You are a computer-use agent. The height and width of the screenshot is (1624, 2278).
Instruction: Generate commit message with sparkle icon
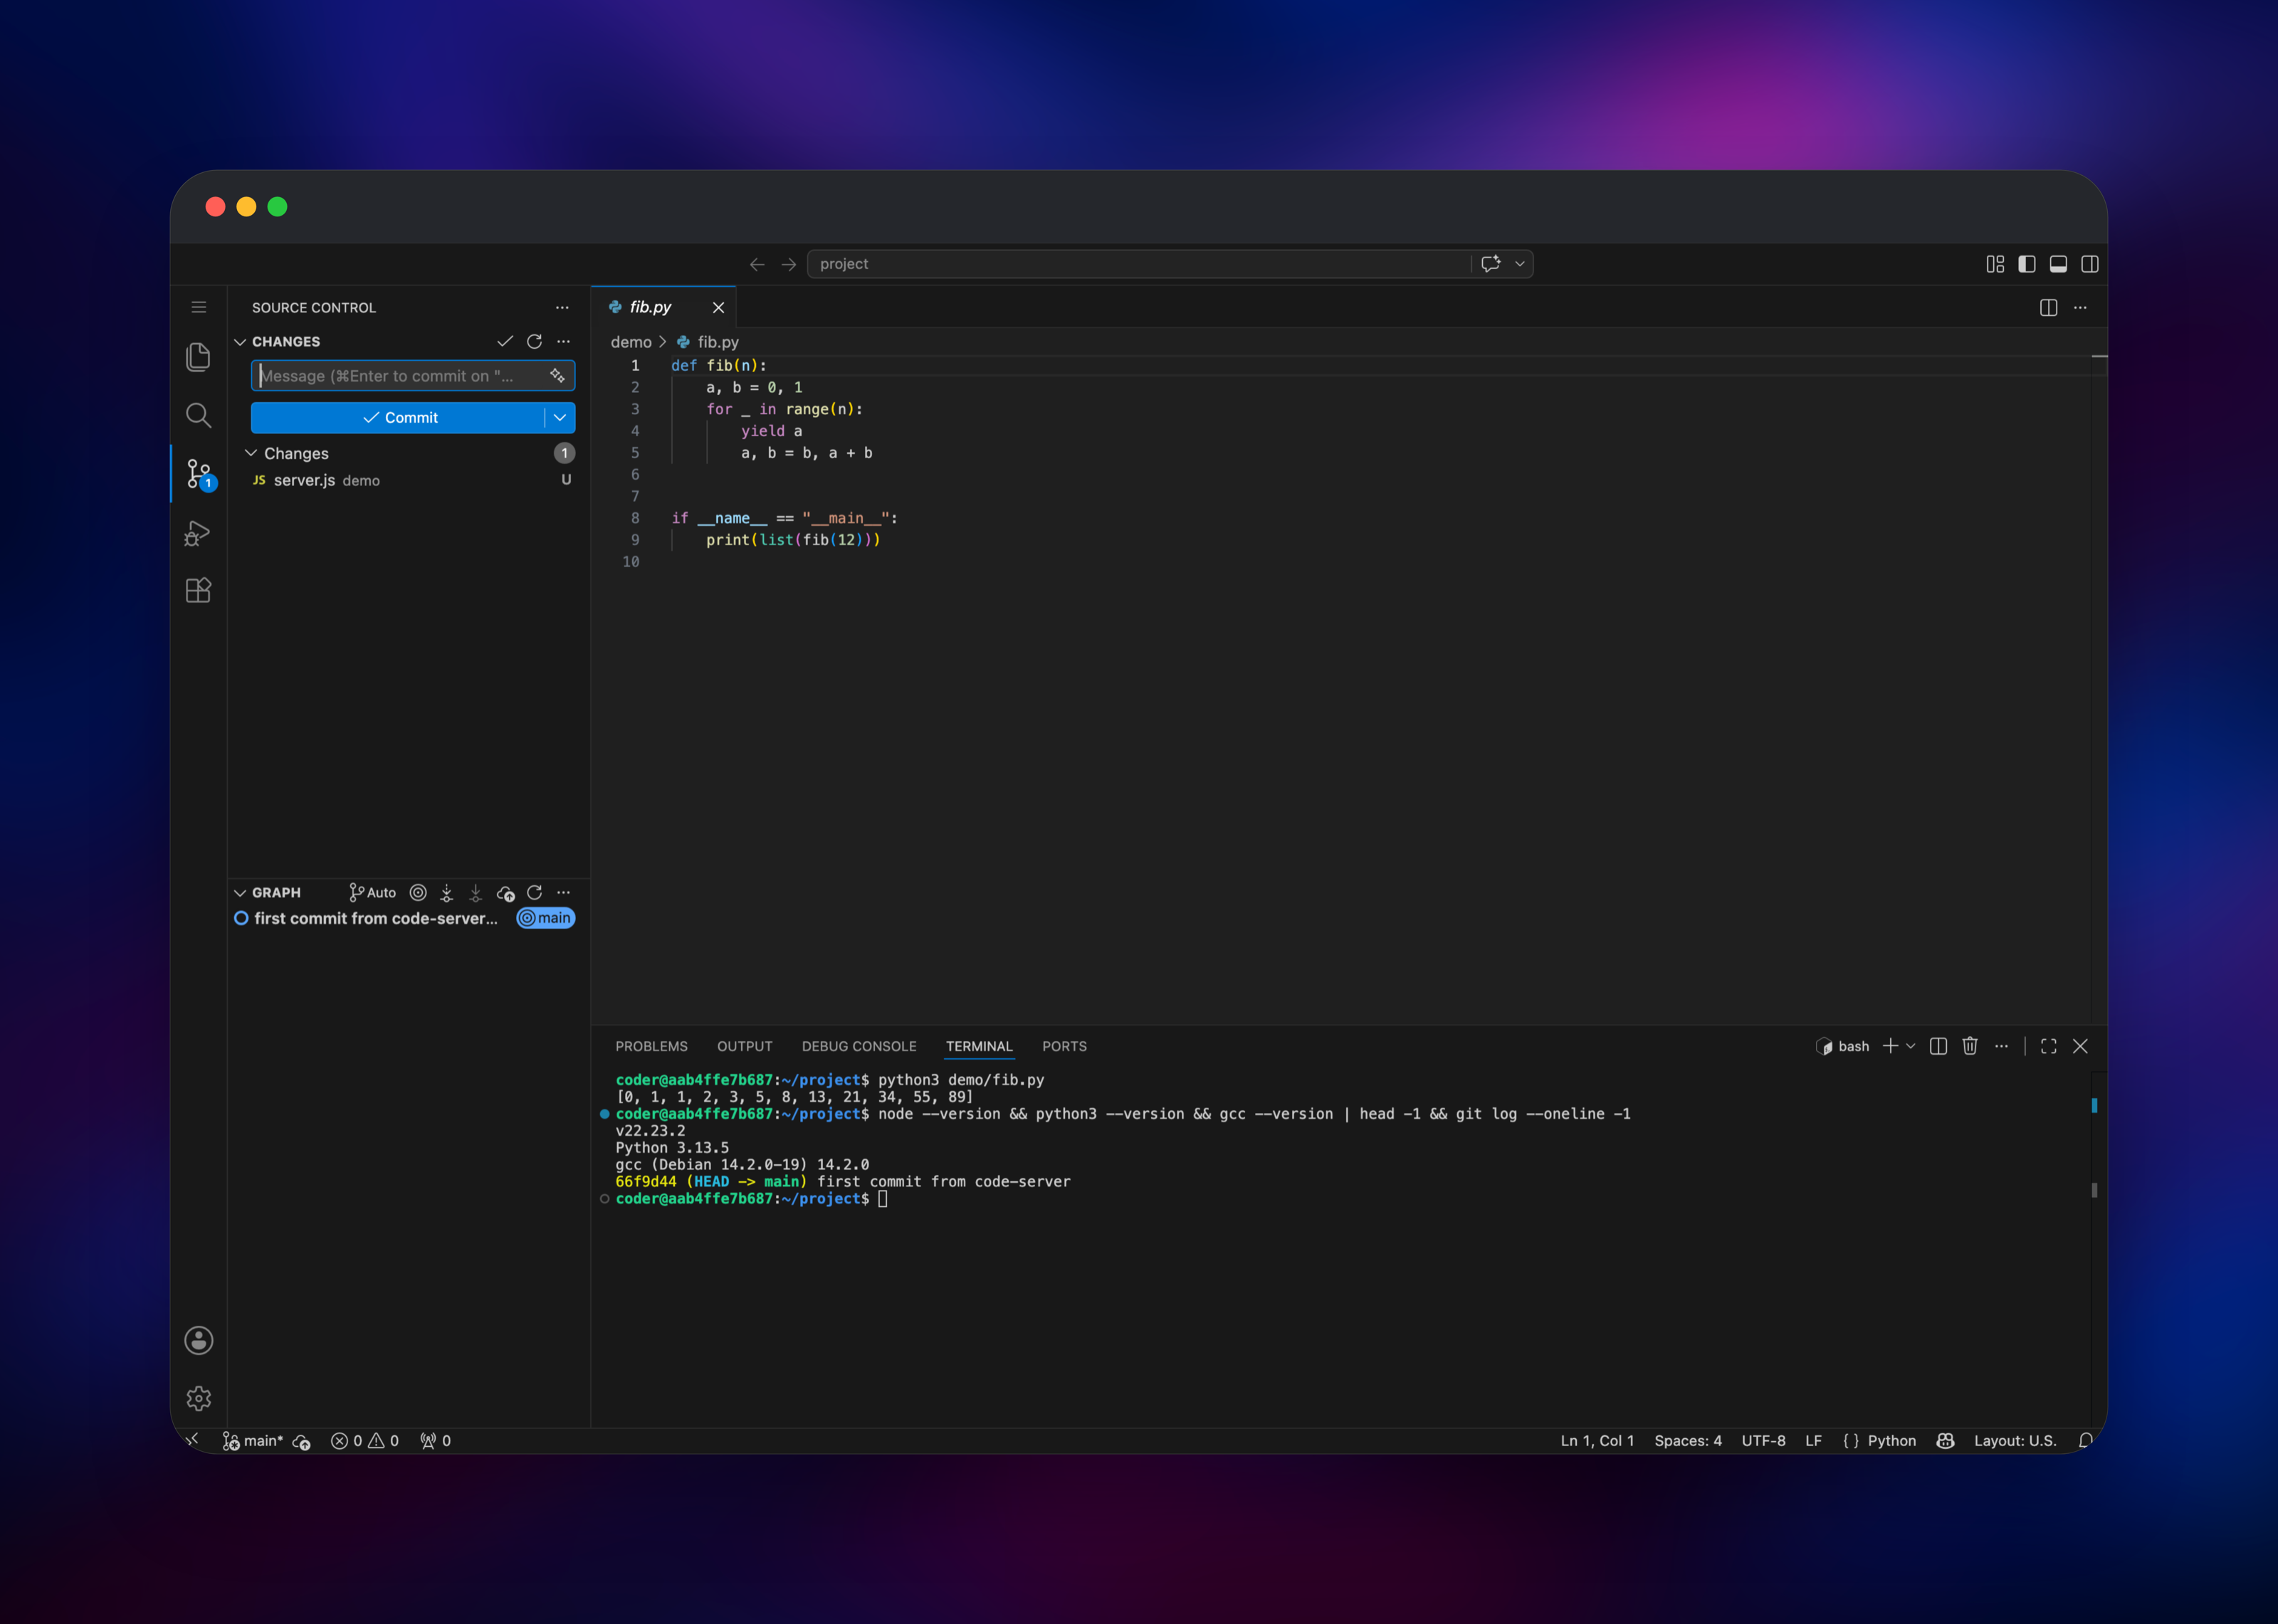pyautogui.click(x=557, y=376)
